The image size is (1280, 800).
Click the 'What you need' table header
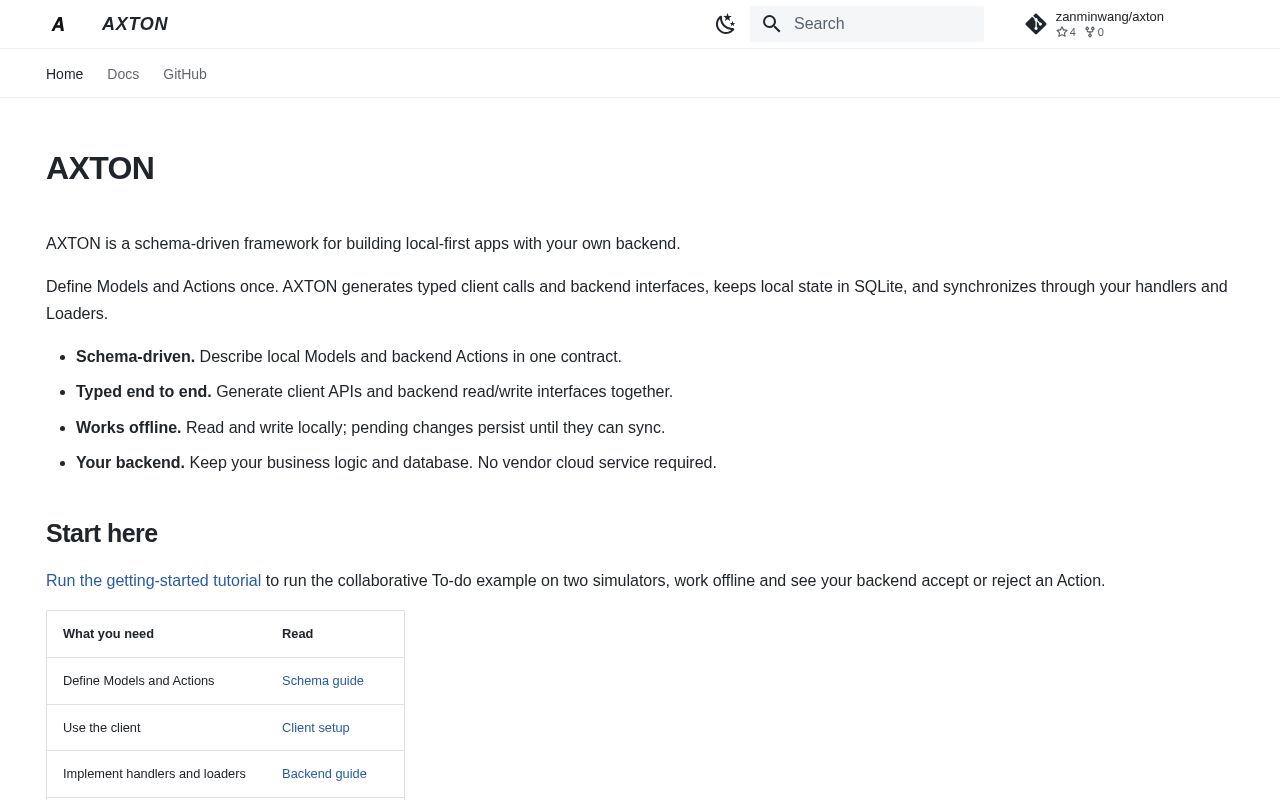tap(108, 634)
